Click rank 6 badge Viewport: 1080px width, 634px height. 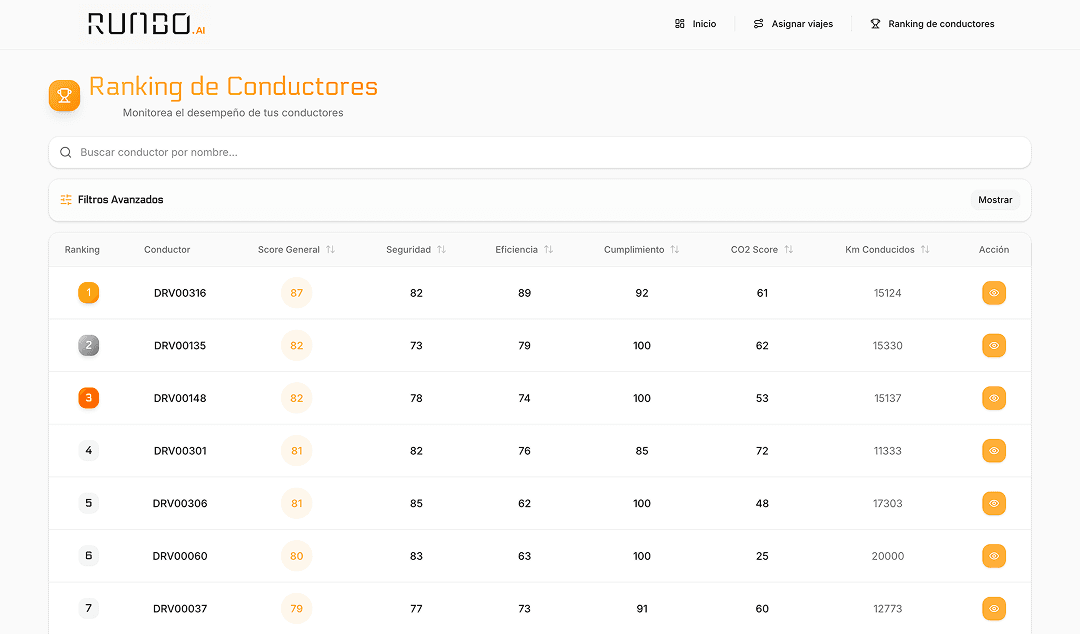point(88,556)
